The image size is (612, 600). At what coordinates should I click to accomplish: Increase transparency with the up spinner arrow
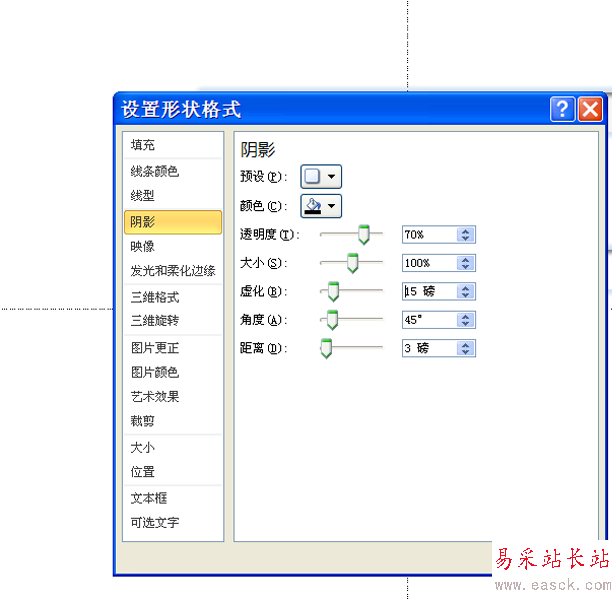465,231
